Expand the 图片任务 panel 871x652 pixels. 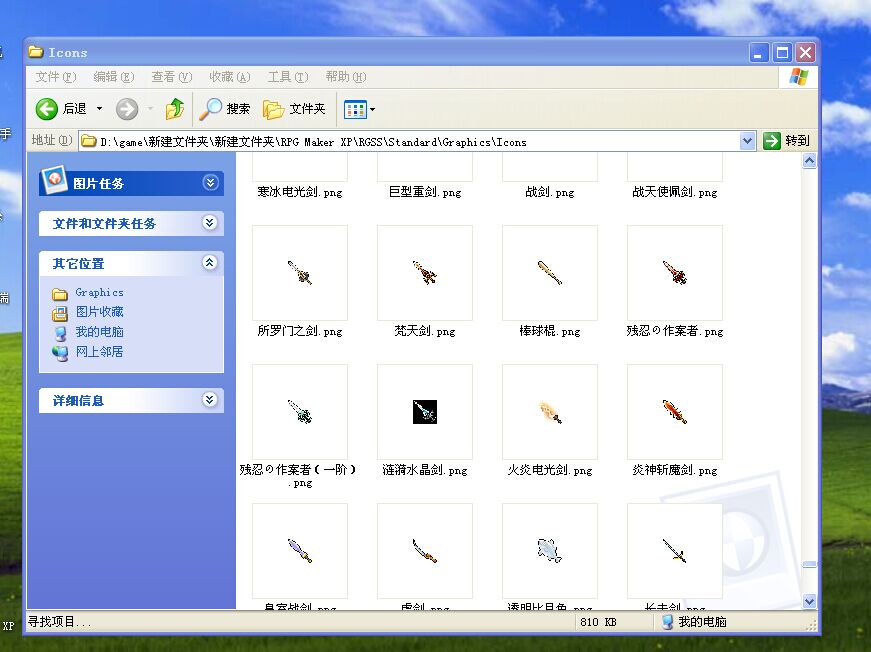click(x=210, y=183)
